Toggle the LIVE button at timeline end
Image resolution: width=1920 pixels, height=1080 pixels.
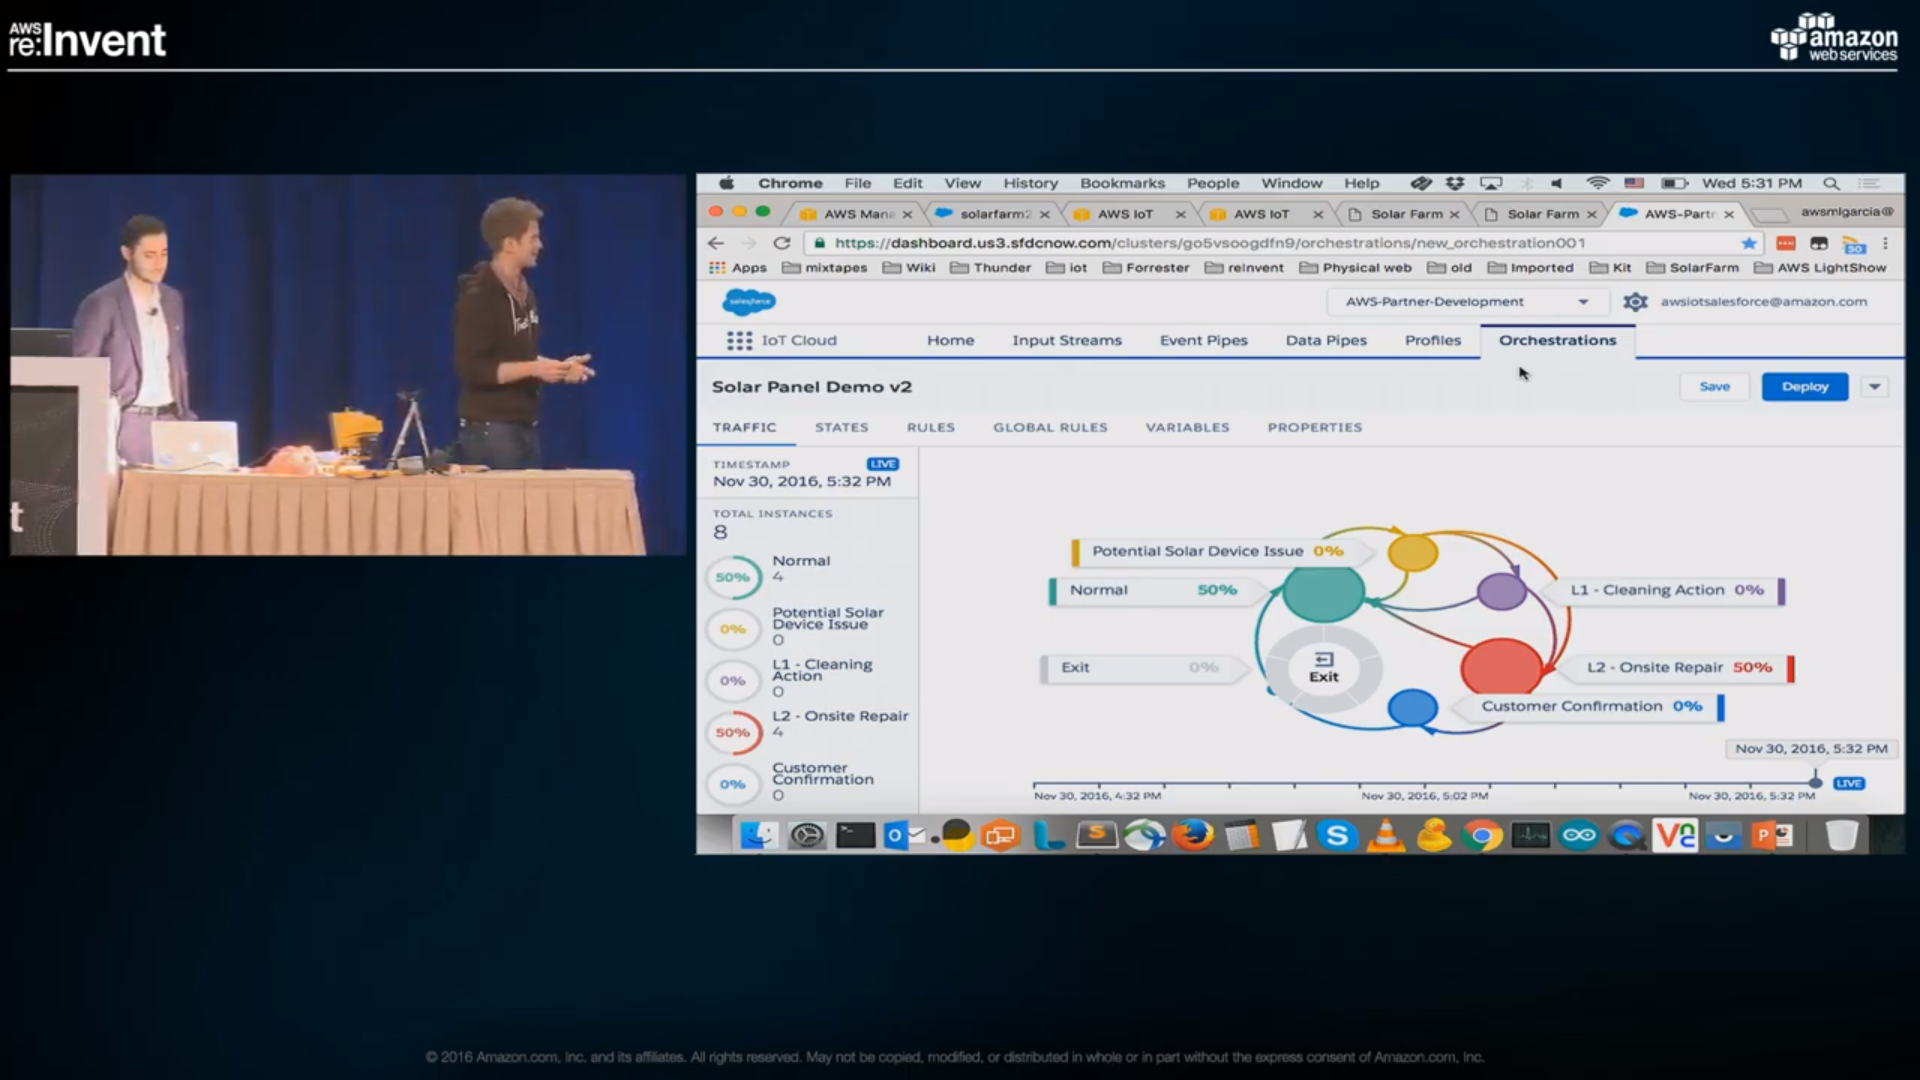tap(1848, 783)
